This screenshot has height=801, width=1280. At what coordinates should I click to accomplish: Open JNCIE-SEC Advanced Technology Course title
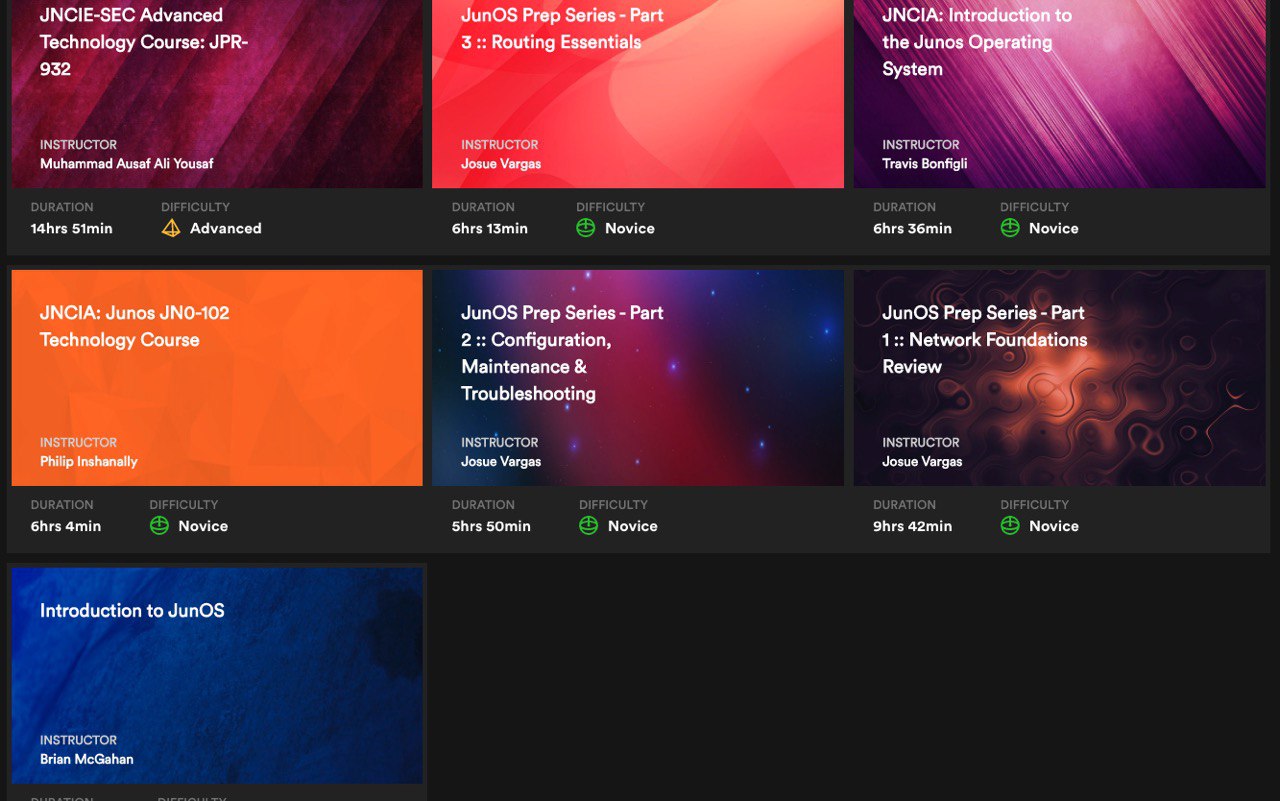point(144,42)
